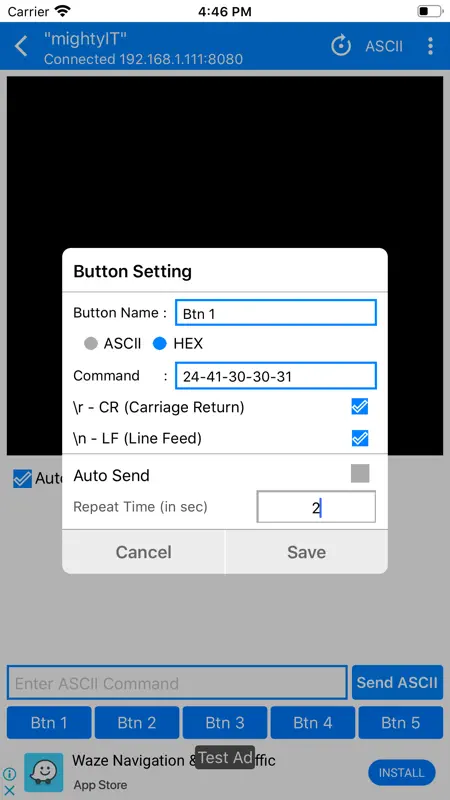450x800 pixels.
Task: Focus the Command hex field
Action: 276,376
